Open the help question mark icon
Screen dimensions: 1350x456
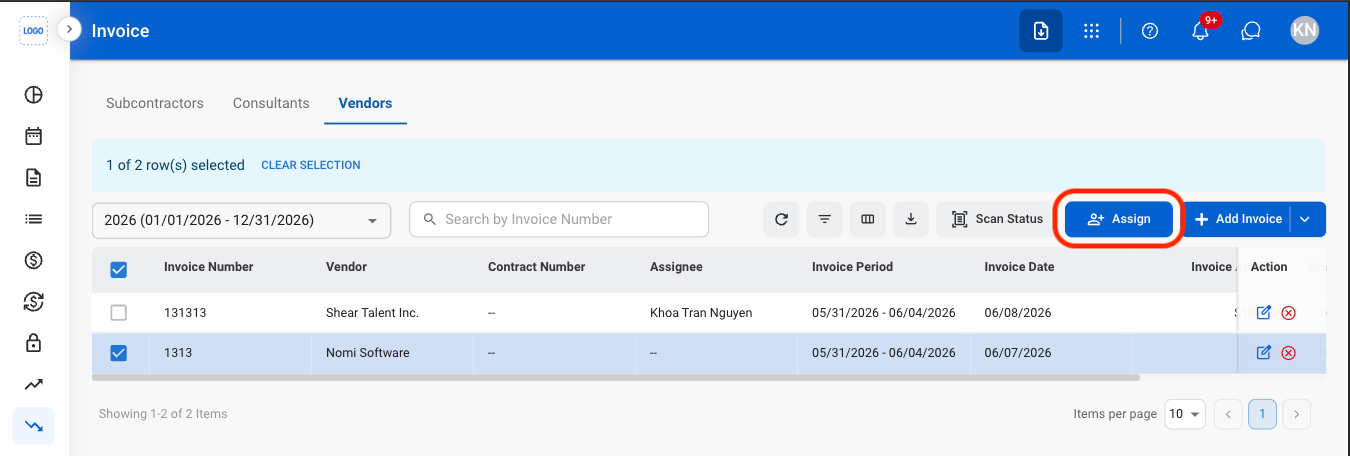click(1150, 31)
